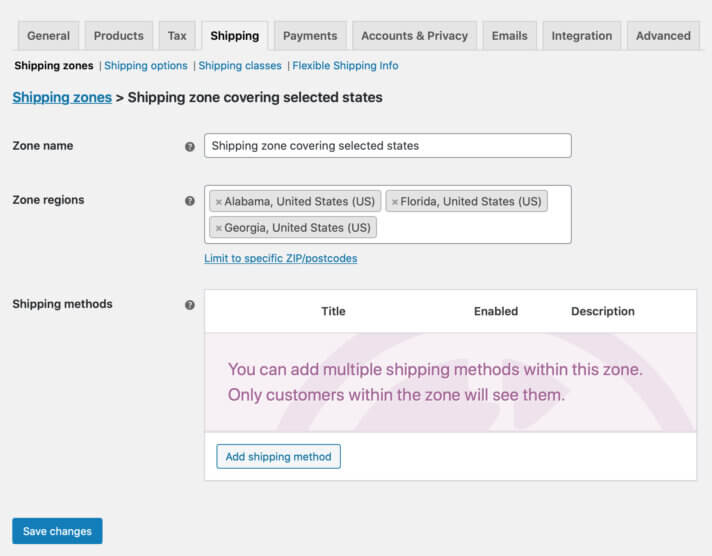
Task: Go back via Shipping zones breadcrumb
Action: [62, 97]
